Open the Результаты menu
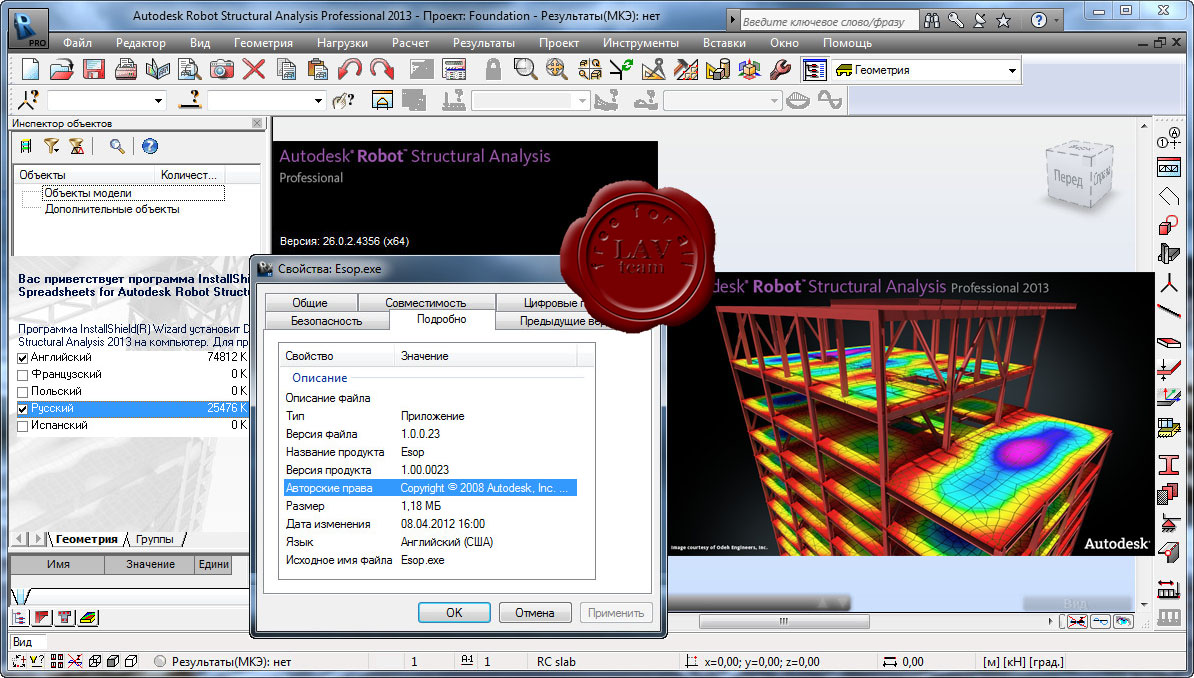1194x678 pixels. click(x=484, y=43)
